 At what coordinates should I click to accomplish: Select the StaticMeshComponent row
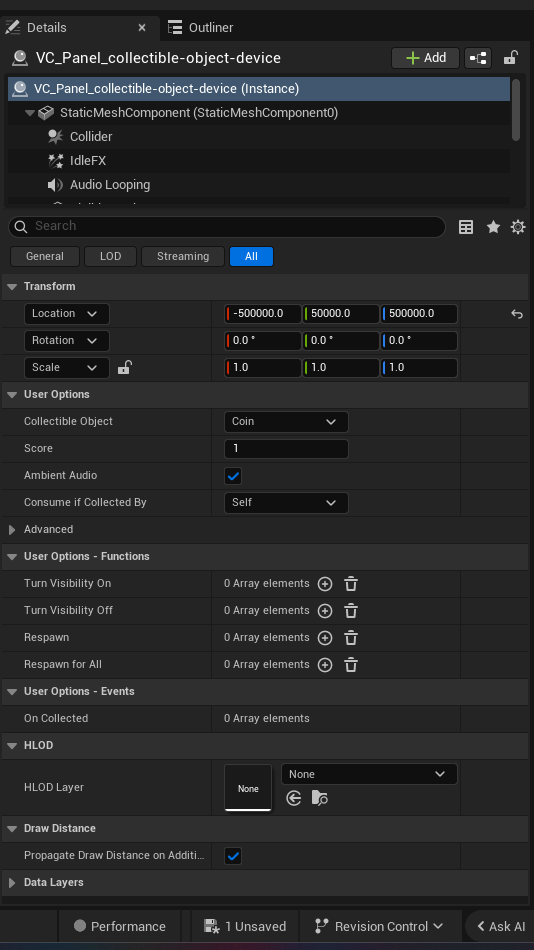click(258, 113)
